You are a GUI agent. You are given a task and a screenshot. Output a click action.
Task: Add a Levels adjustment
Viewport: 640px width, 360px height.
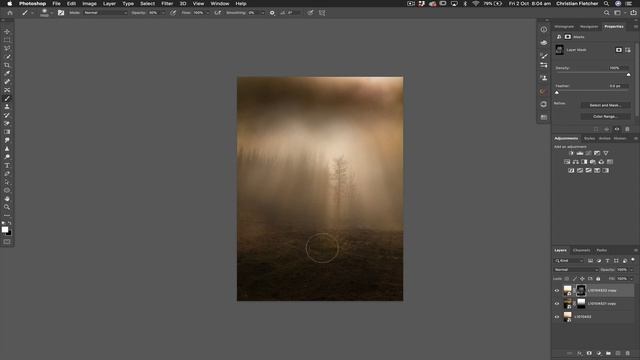(x=580, y=153)
